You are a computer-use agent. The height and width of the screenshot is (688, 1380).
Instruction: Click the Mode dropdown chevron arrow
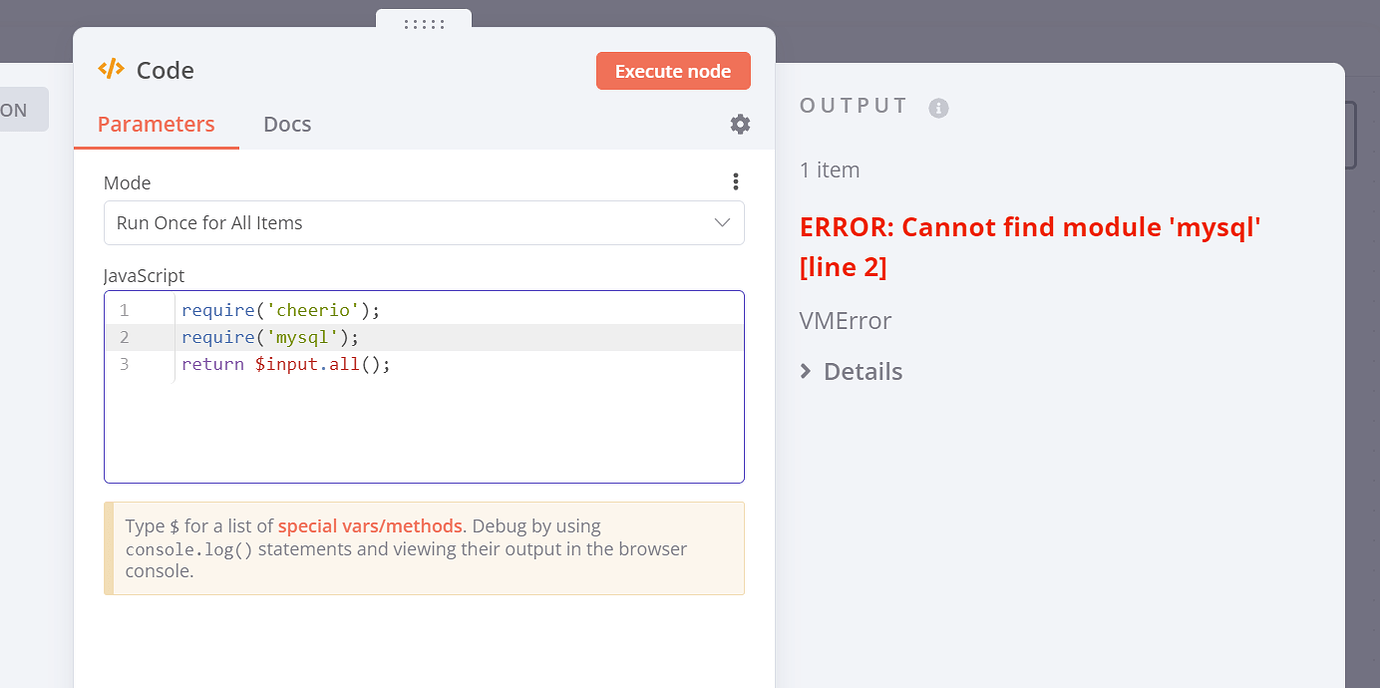coord(722,223)
